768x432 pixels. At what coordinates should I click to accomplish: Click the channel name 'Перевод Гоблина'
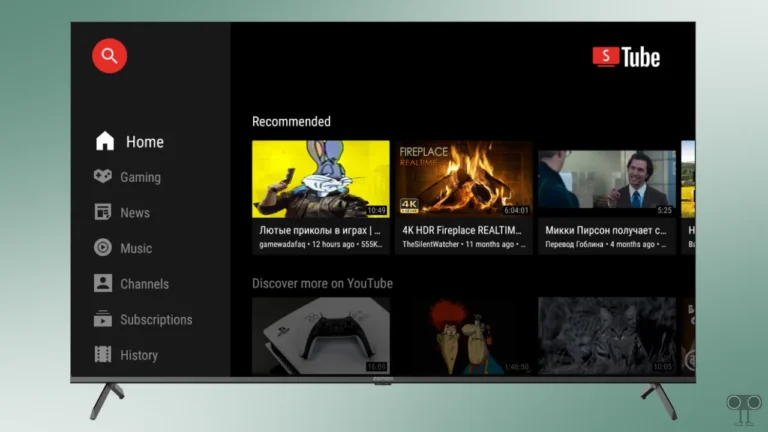click(574, 244)
